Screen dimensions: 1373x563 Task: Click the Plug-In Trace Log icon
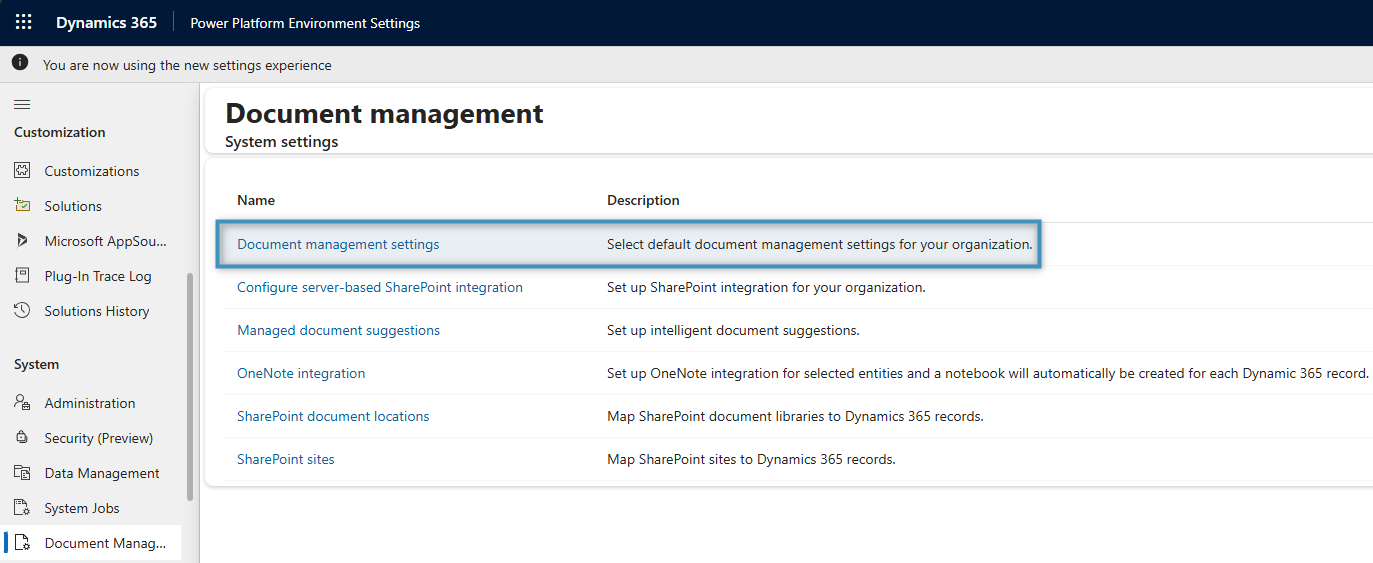(x=23, y=276)
